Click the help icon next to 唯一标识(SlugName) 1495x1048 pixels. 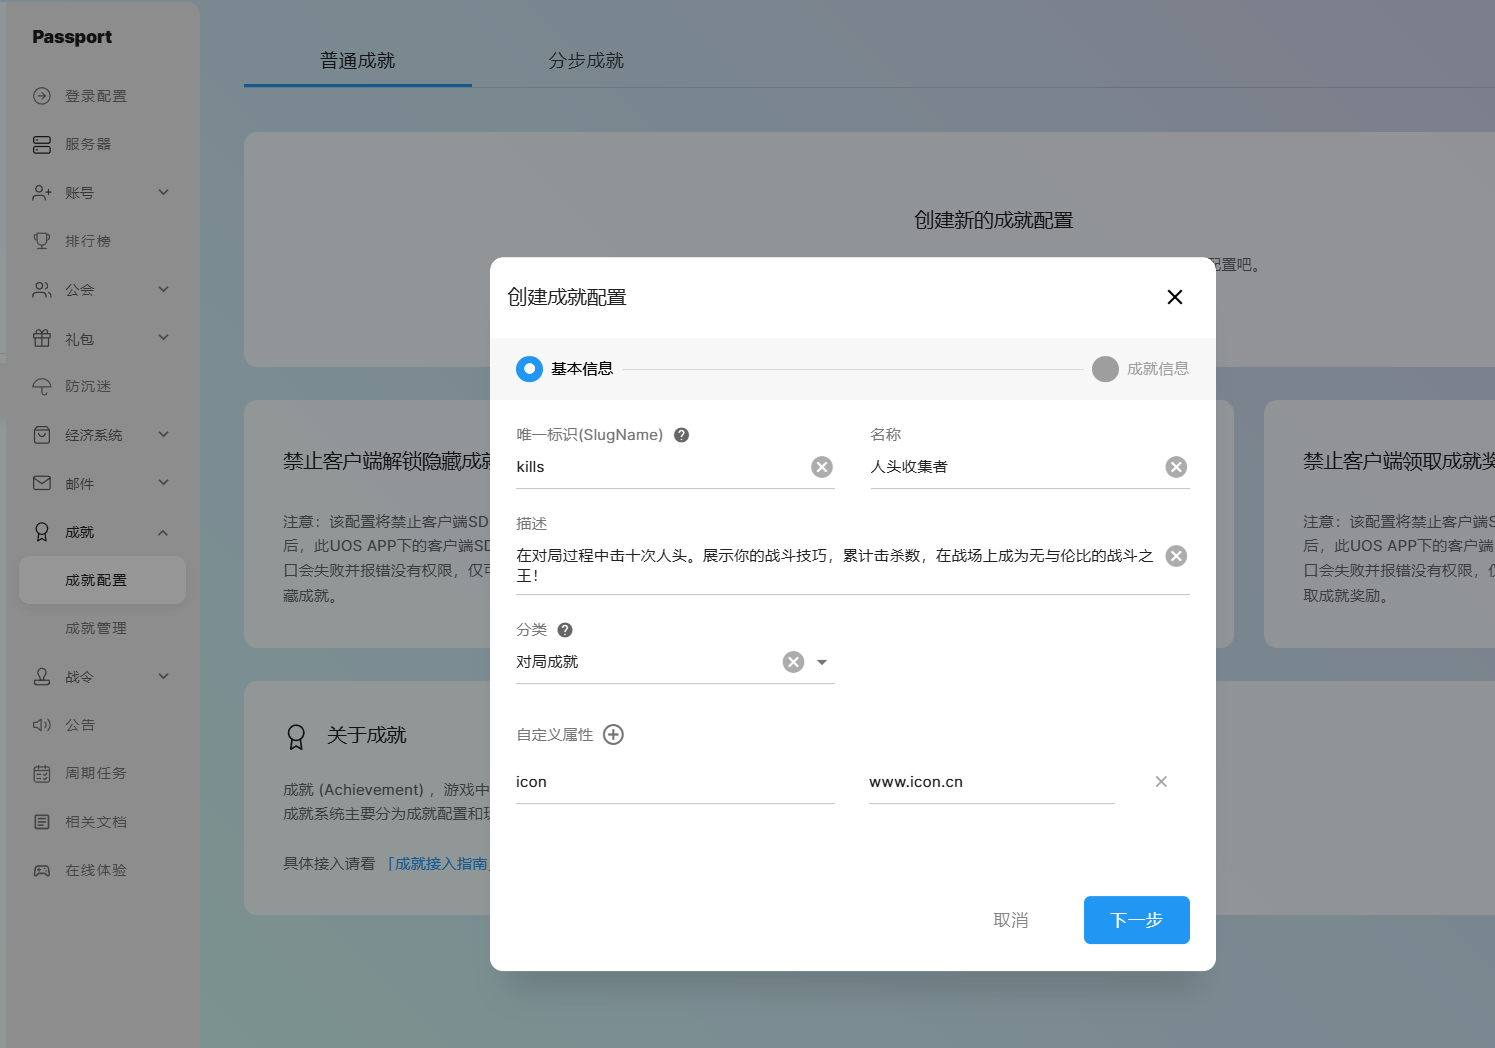pyautogui.click(x=681, y=435)
